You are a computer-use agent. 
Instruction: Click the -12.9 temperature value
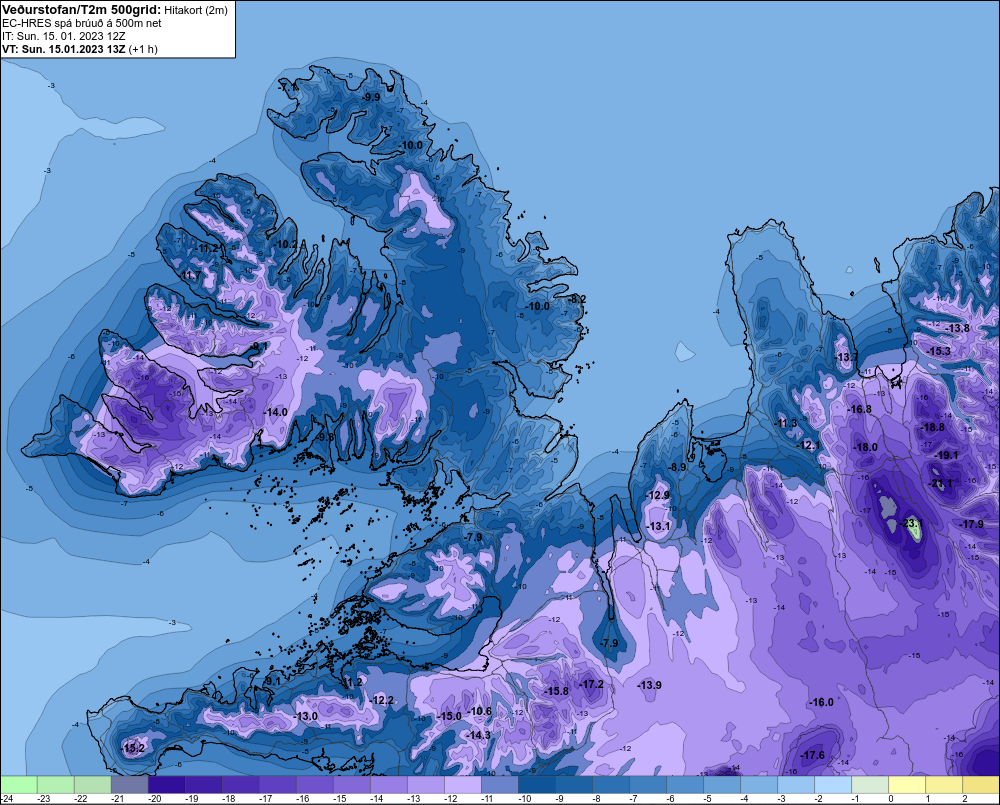tap(658, 495)
